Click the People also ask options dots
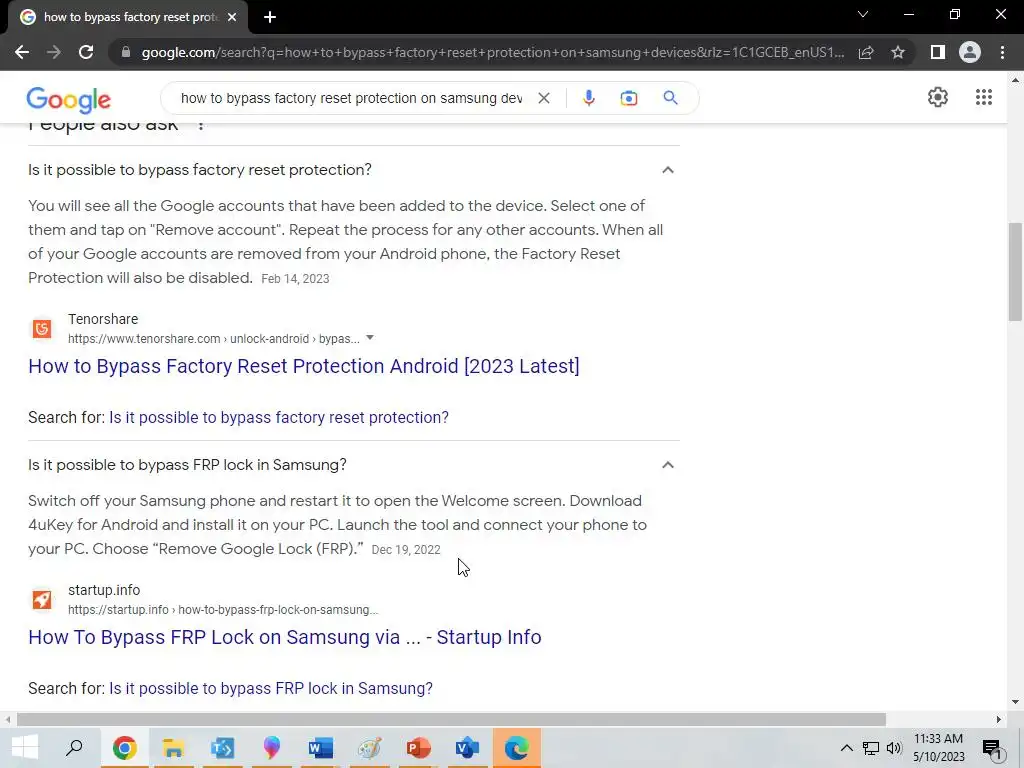 (x=200, y=125)
